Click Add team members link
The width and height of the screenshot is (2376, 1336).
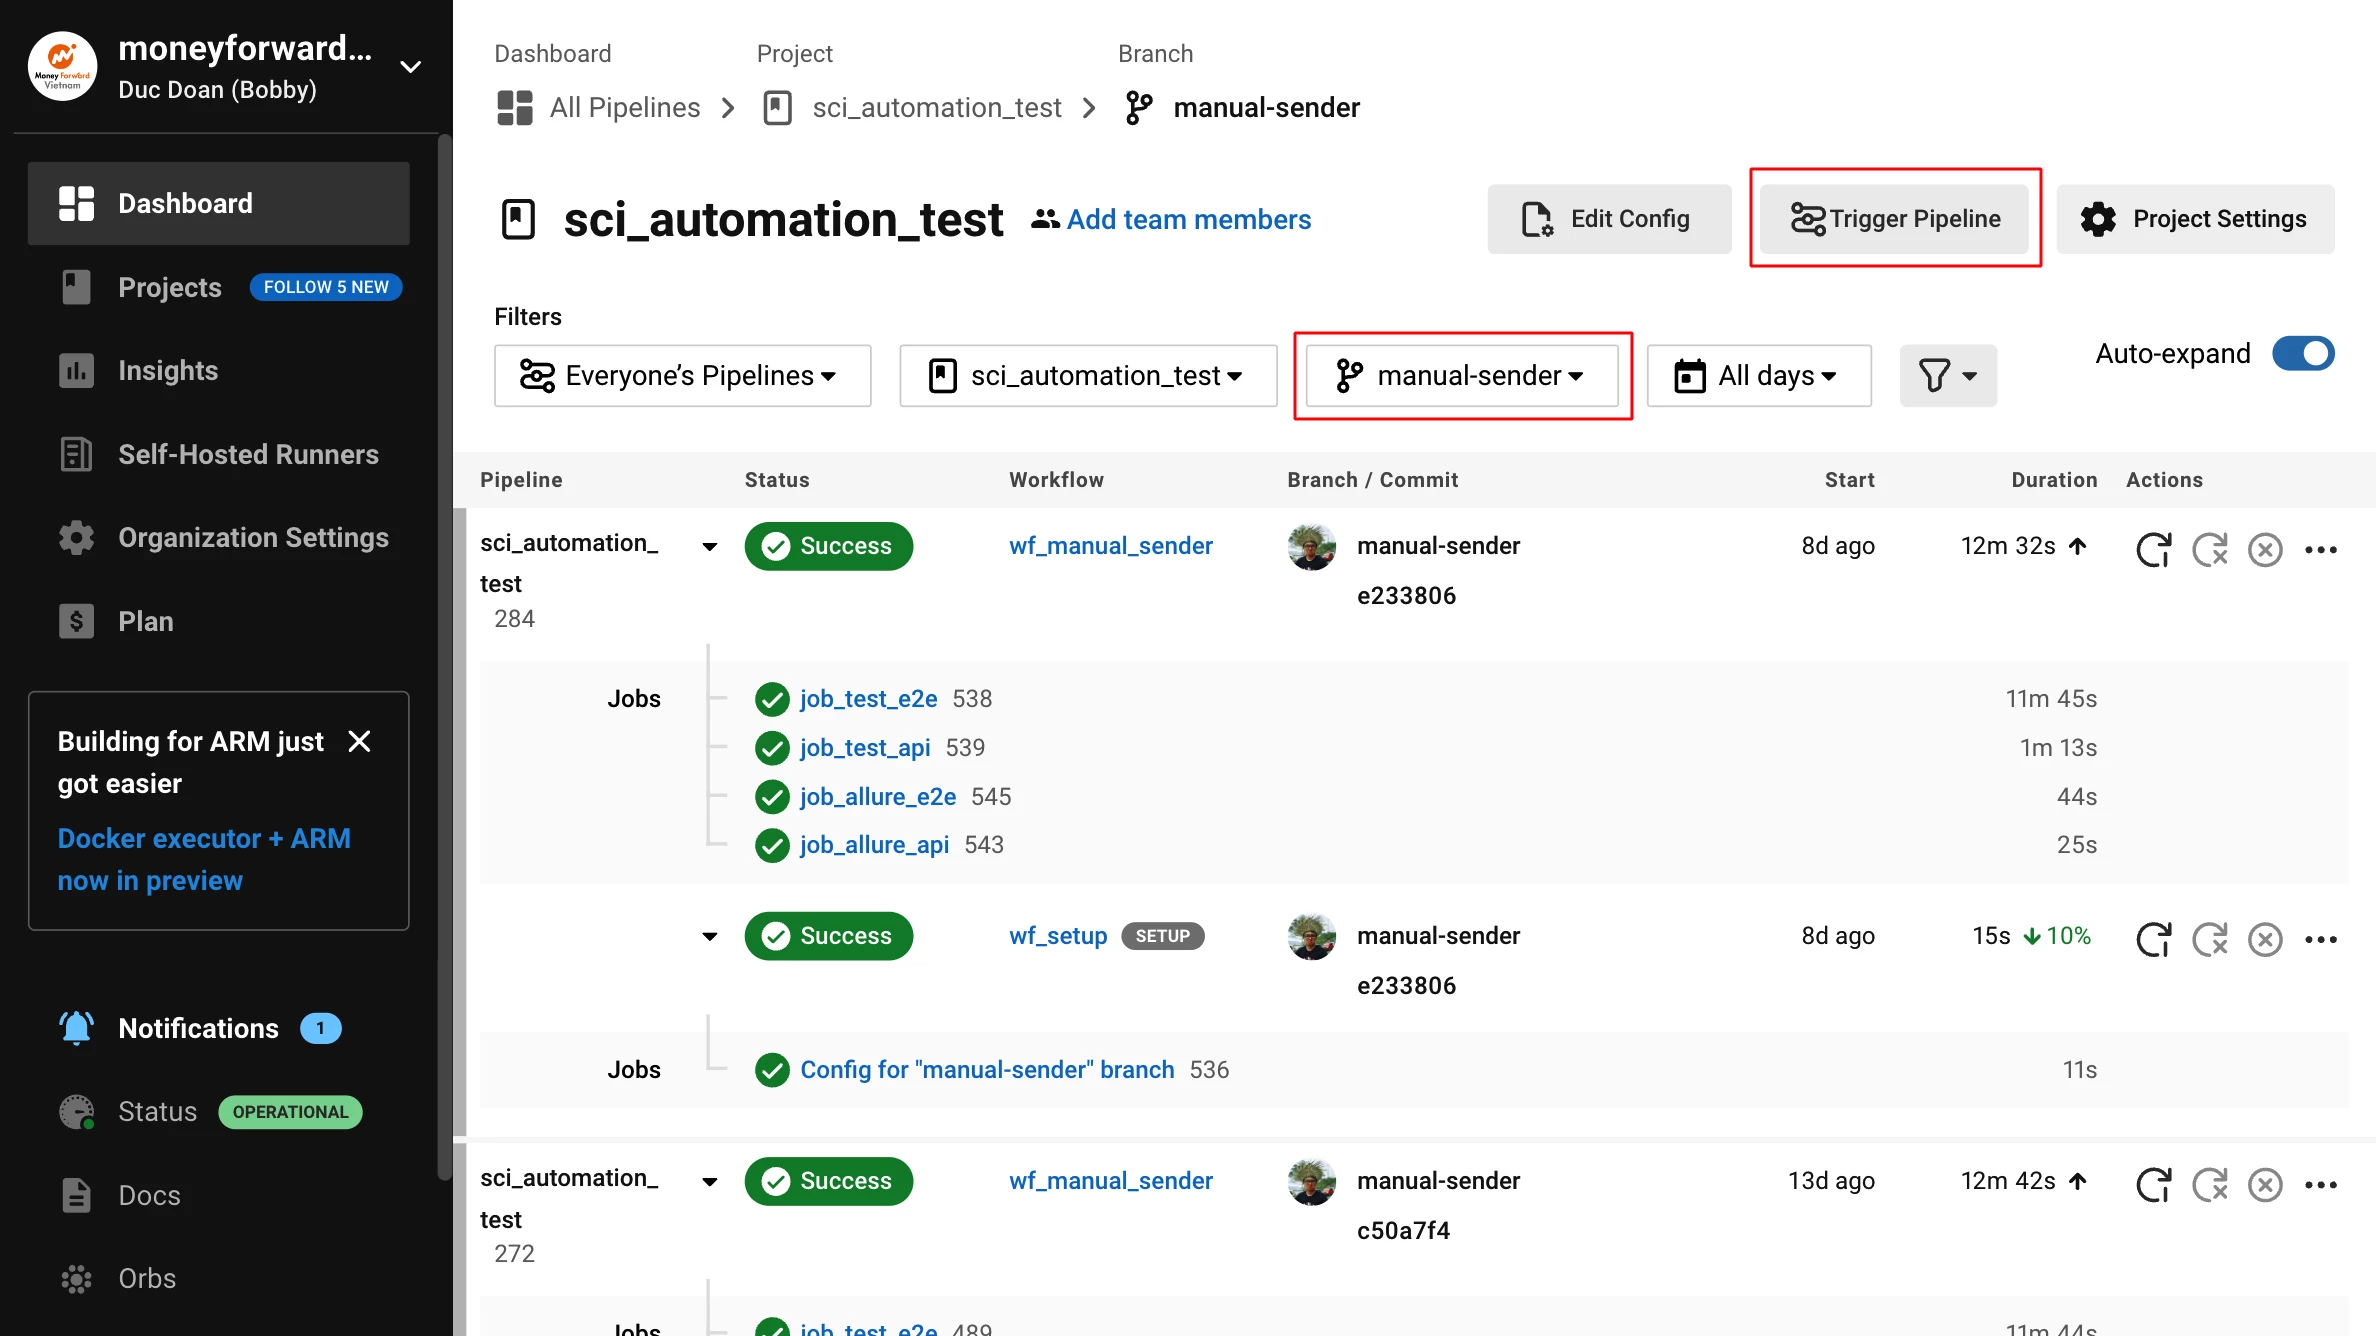pyautogui.click(x=1188, y=219)
